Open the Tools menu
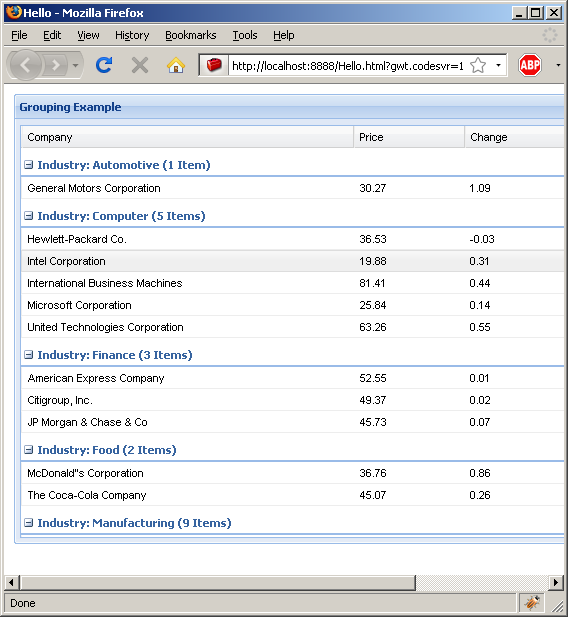 245,35
